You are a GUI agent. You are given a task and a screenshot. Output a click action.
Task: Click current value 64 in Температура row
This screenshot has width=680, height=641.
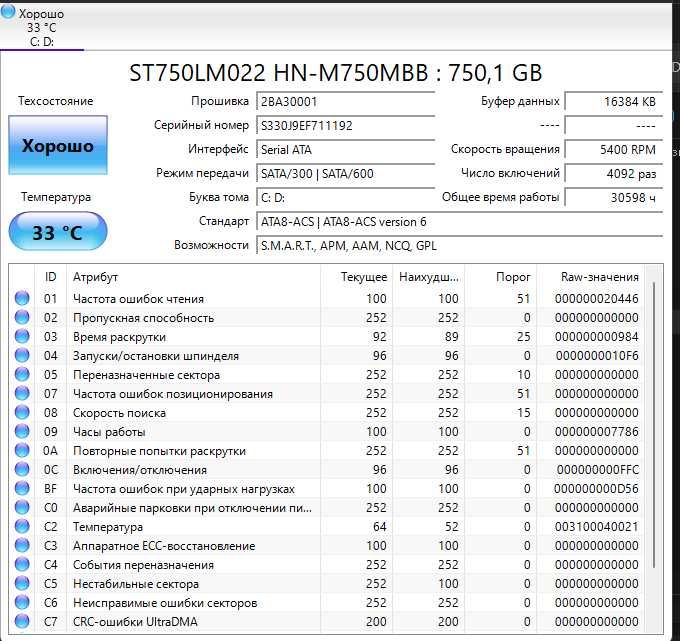[379, 527]
